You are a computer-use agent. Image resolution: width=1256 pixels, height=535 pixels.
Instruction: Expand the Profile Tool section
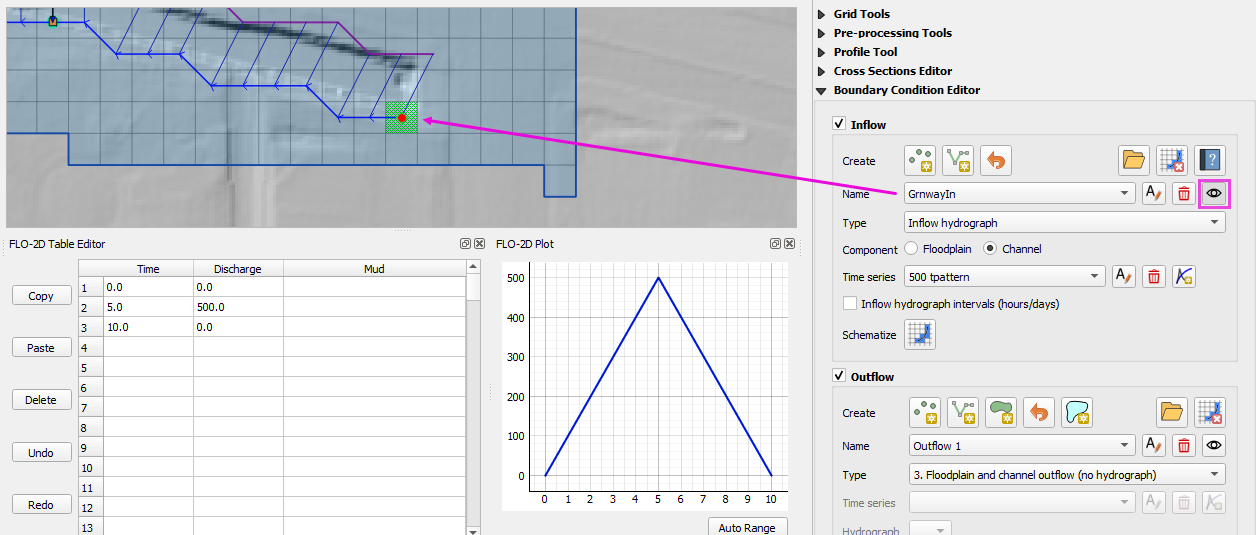pos(823,52)
